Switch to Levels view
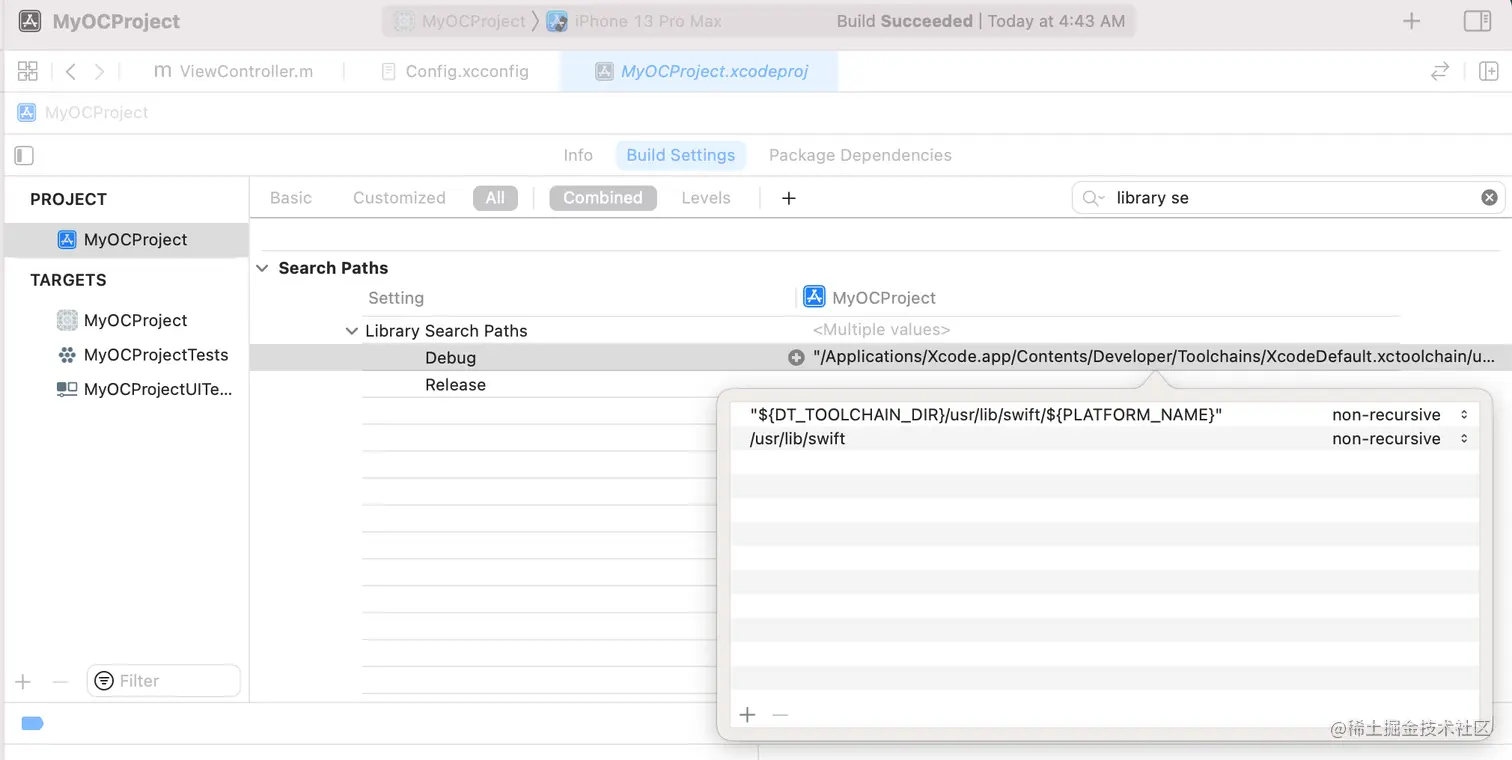 [706, 198]
